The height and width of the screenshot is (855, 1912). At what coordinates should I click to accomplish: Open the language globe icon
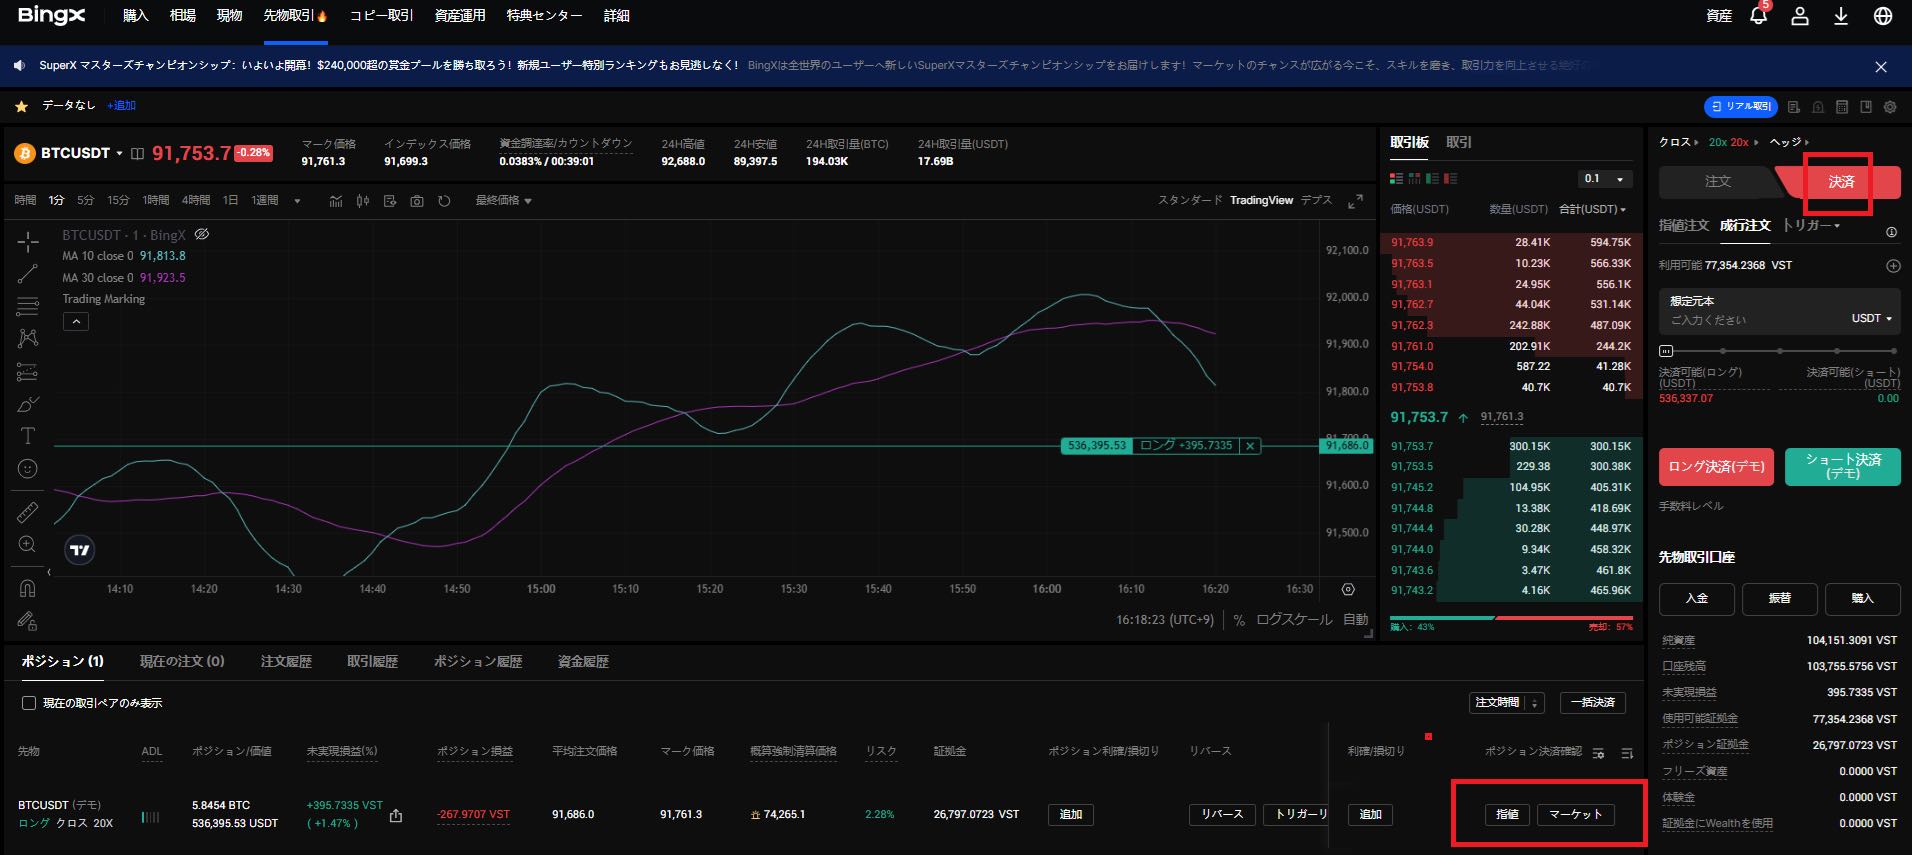coord(1882,16)
